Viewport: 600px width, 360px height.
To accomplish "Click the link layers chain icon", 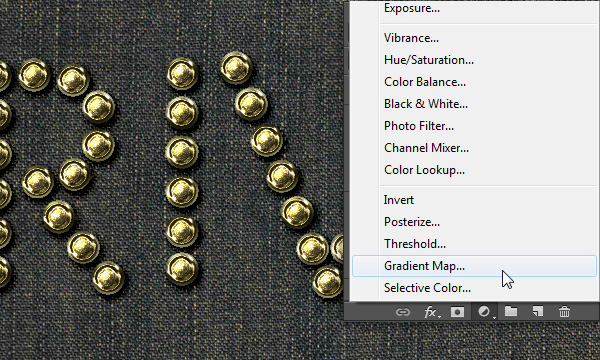I will [403, 312].
